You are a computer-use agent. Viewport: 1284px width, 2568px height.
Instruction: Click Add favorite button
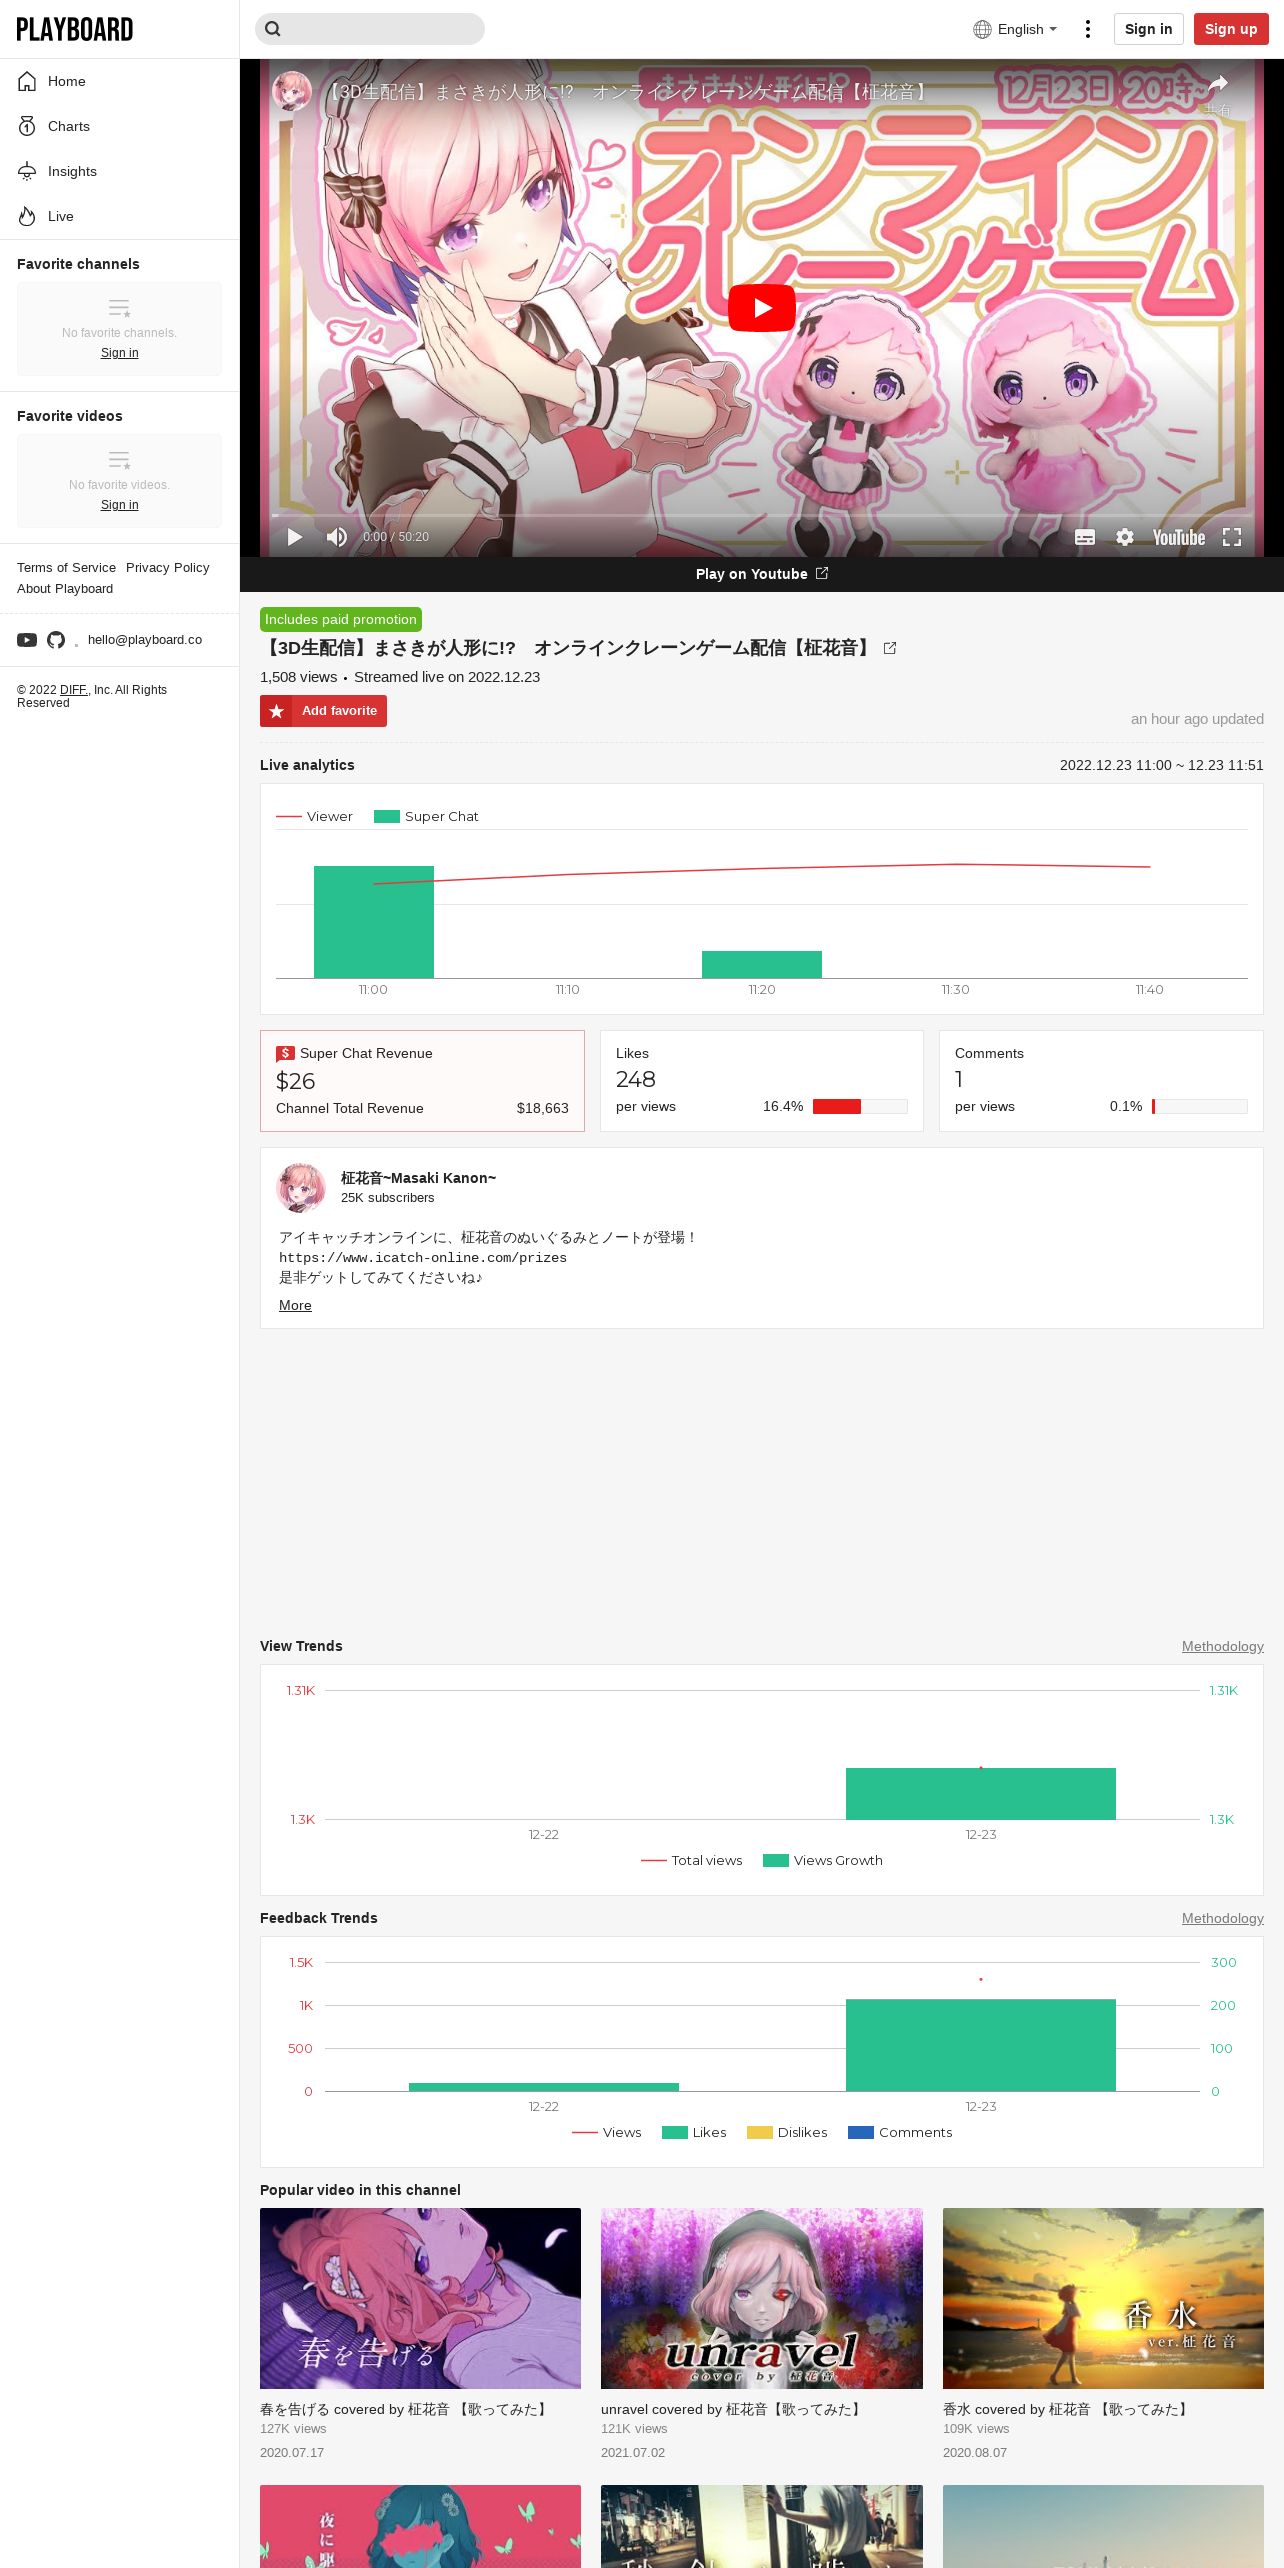[x=323, y=711]
